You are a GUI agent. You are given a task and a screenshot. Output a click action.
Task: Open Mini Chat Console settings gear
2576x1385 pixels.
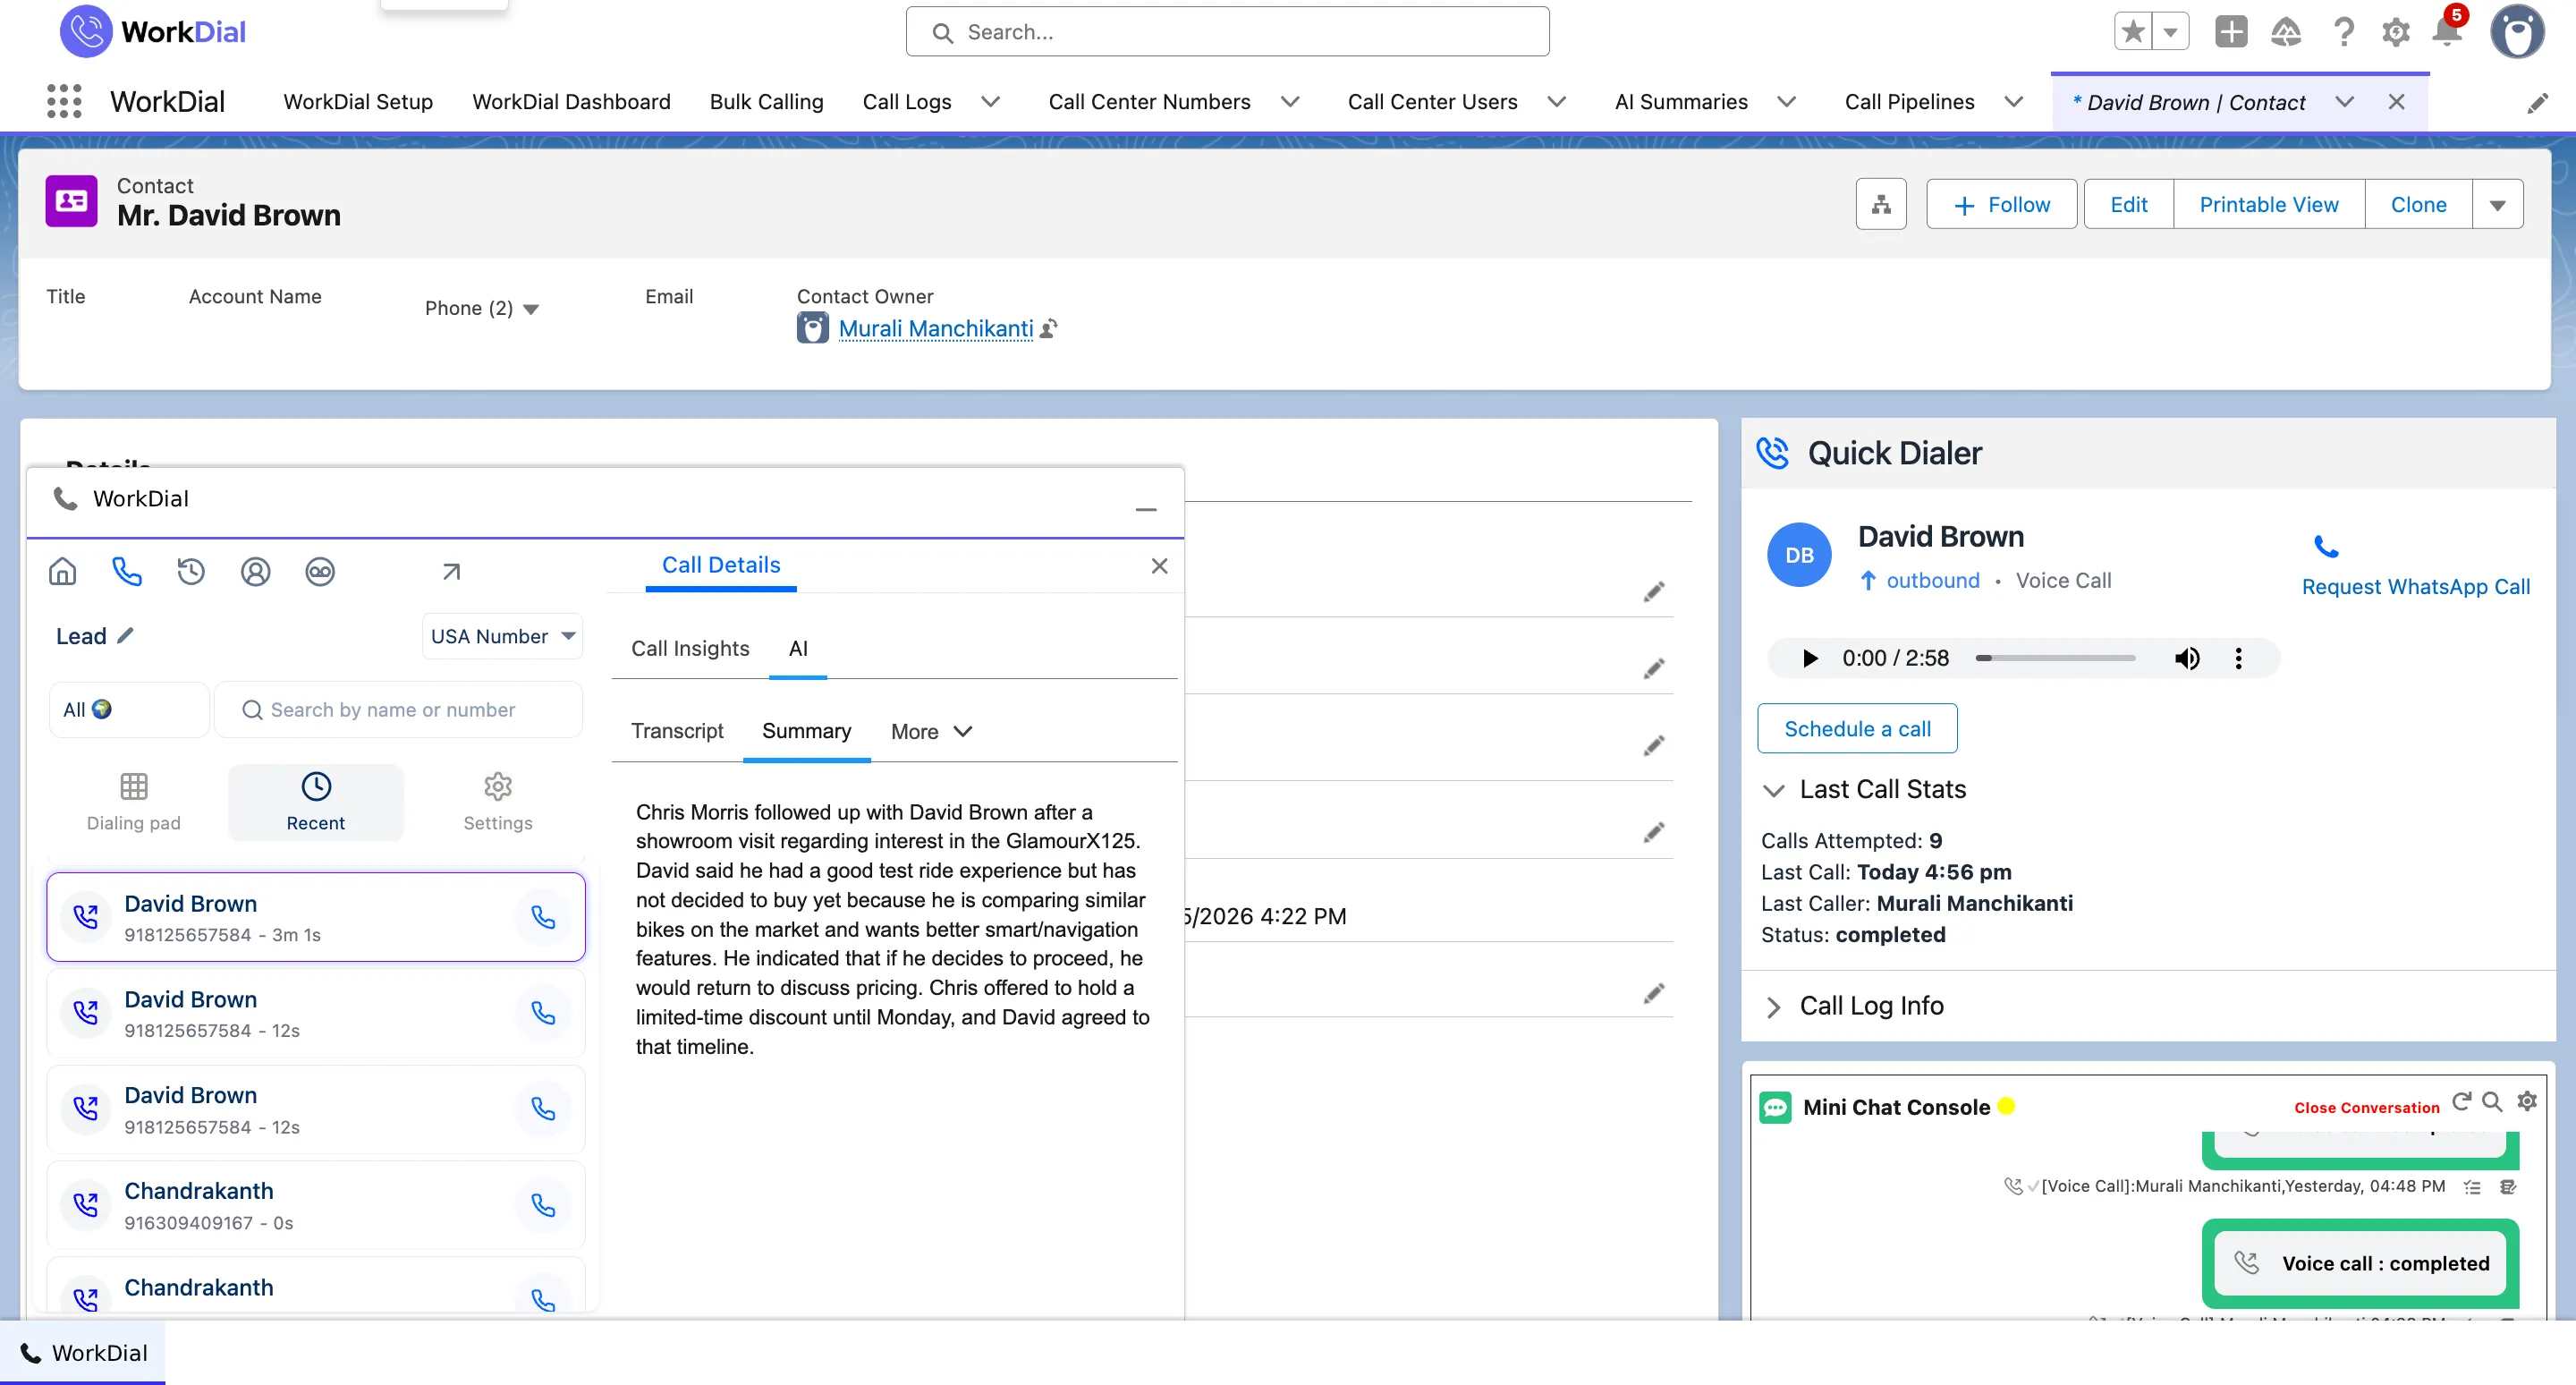[x=2527, y=1101]
